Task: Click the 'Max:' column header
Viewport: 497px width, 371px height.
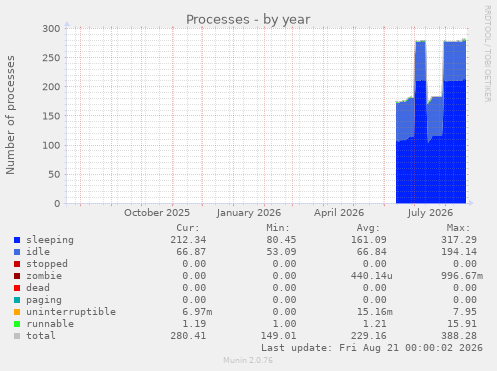Action: [x=459, y=228]
